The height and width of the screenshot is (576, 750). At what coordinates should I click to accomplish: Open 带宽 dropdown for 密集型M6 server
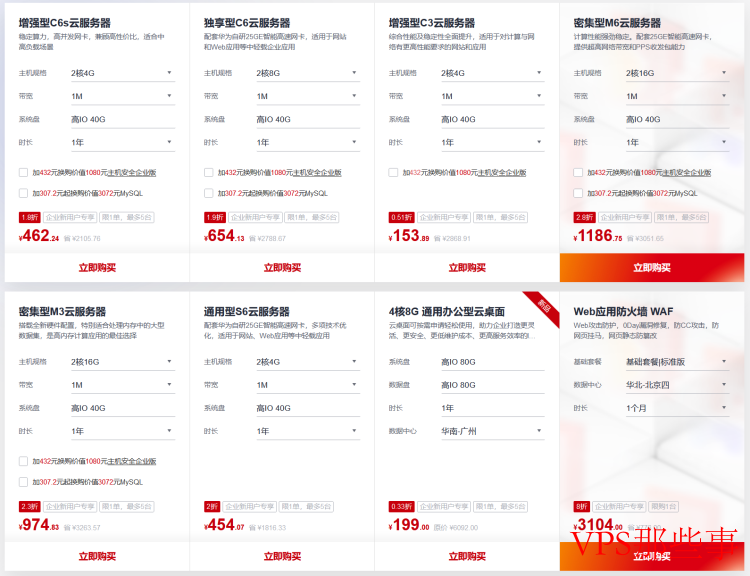click(677, 96)
